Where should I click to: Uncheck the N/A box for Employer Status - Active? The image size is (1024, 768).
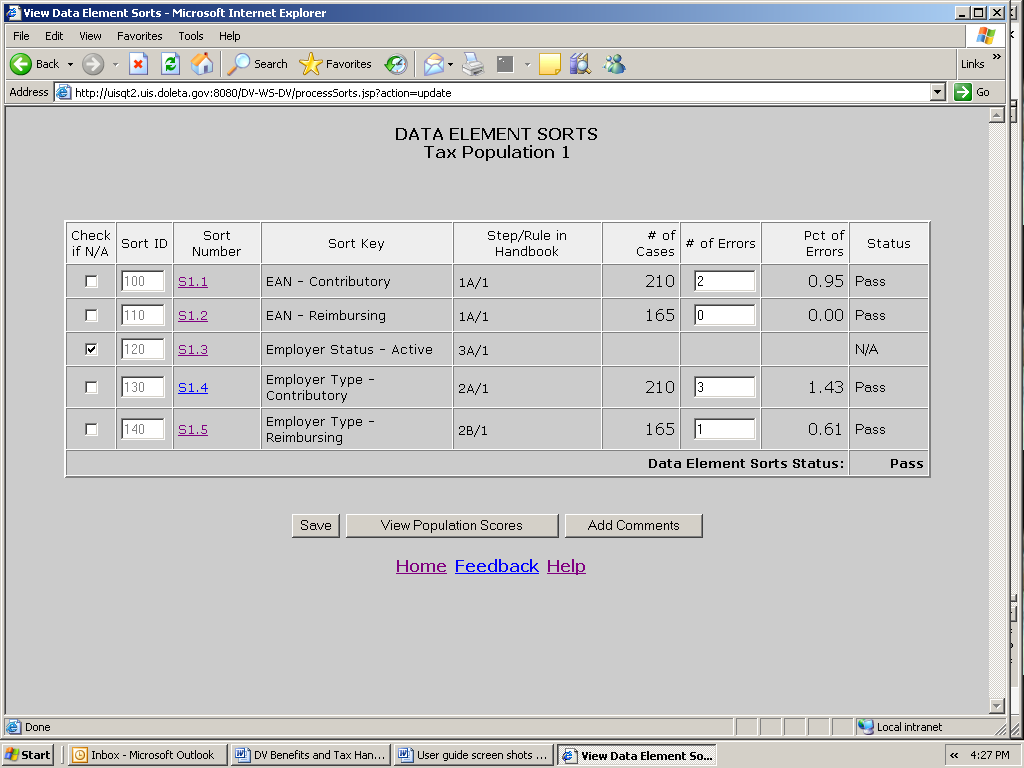(91, 350)
